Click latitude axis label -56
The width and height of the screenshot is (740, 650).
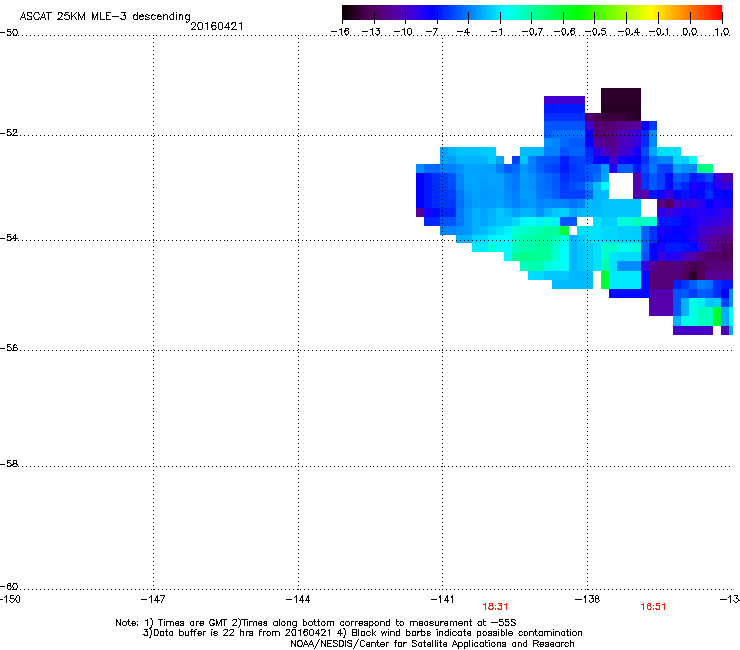coord(9,347)
